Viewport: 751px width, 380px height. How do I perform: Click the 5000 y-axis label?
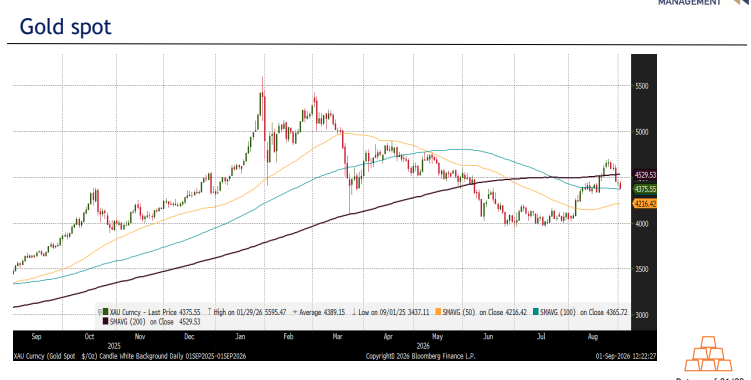[642, 132]
